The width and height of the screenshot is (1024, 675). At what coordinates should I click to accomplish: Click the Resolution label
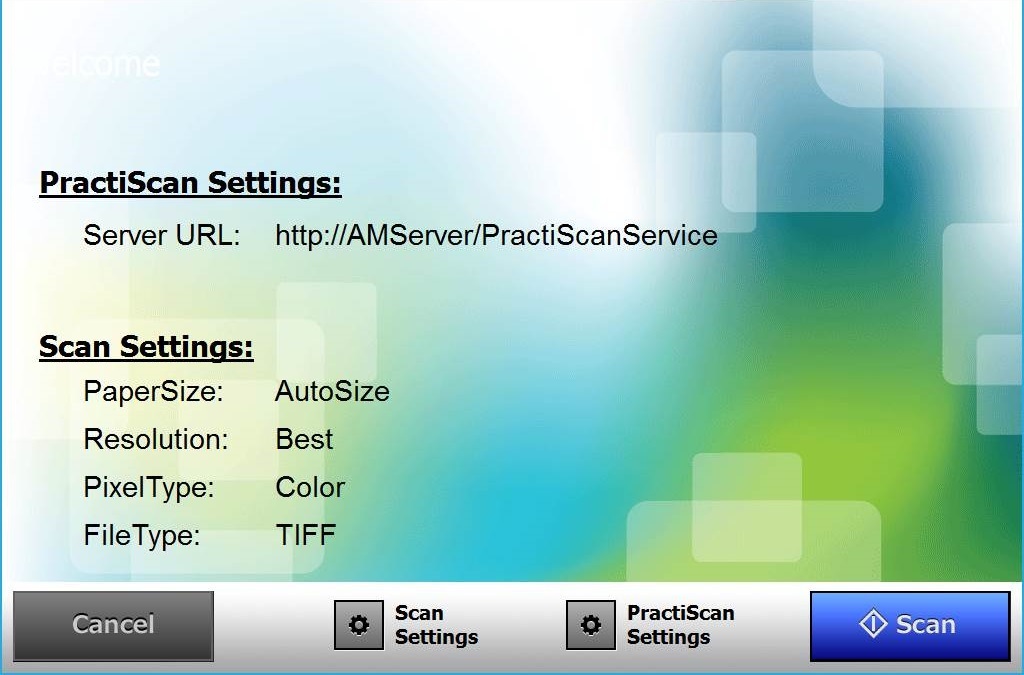[x=156, y=439]
